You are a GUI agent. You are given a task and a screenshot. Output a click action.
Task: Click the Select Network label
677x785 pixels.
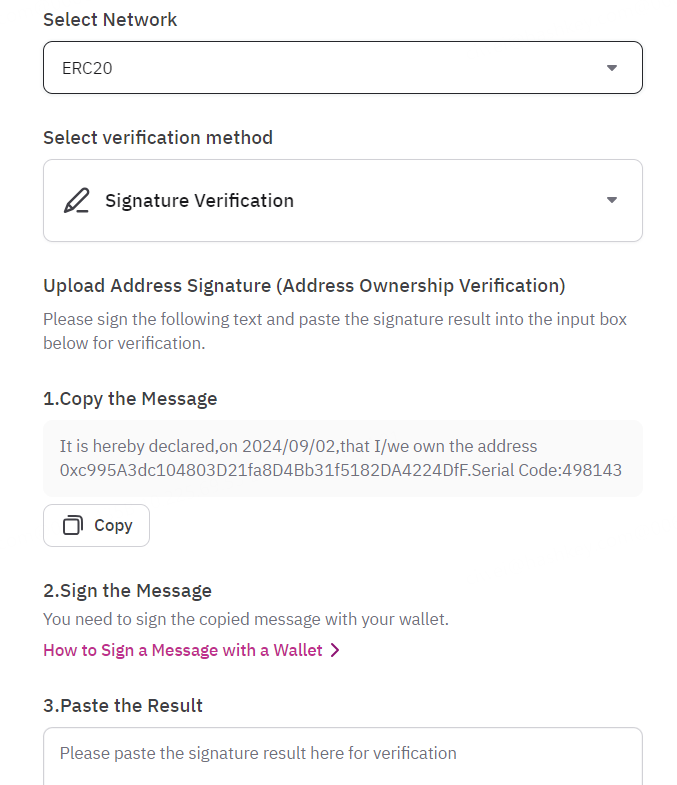(110, 20)
